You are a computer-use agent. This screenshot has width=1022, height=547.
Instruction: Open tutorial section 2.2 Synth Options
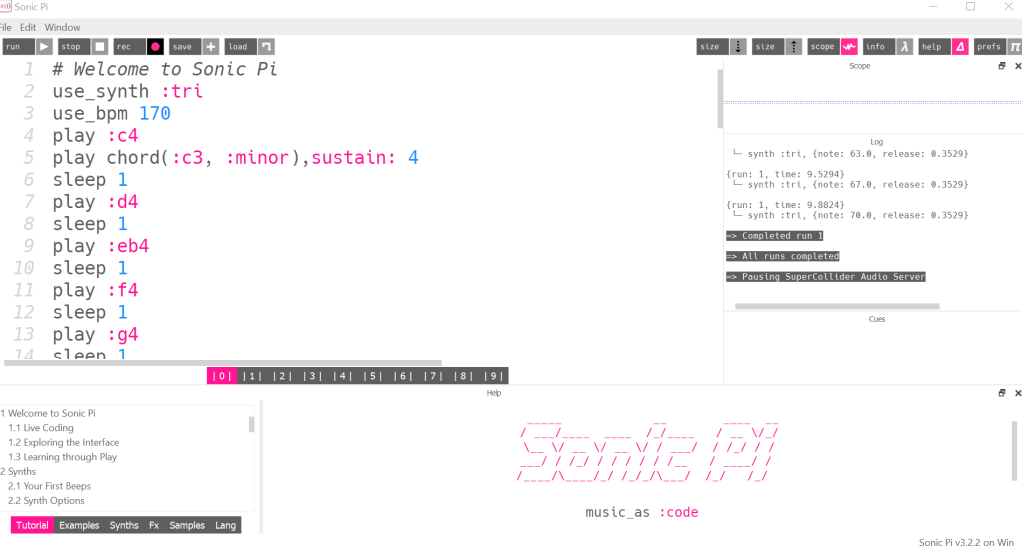[46, 501]
